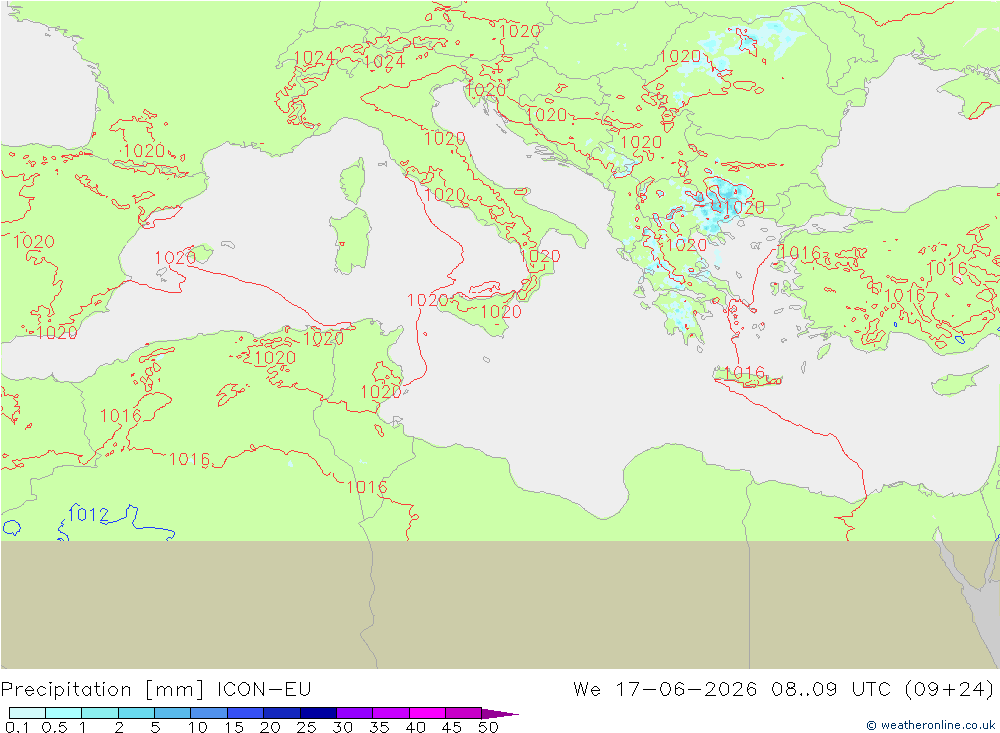
Task: Click the island of Sardinia on map
Action: pos(350,241)
